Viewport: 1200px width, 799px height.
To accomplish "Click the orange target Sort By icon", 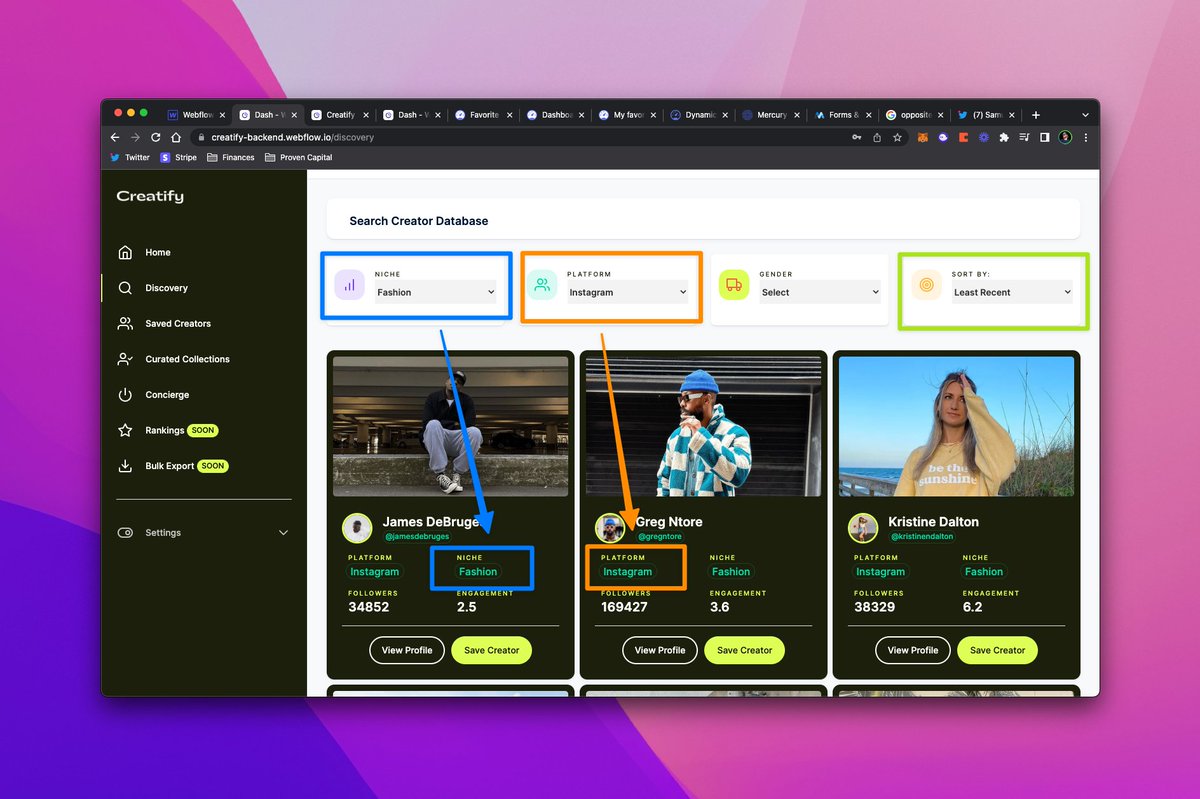I will point(926,285).
